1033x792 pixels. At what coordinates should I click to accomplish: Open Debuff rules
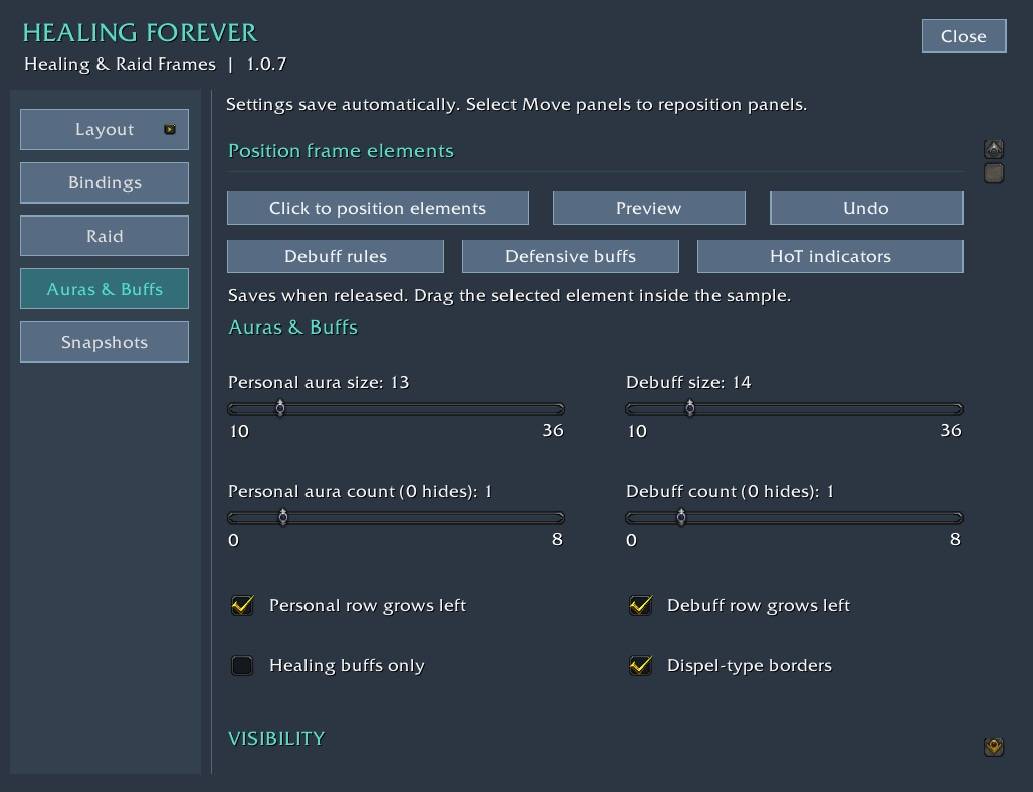coord(335,256)
